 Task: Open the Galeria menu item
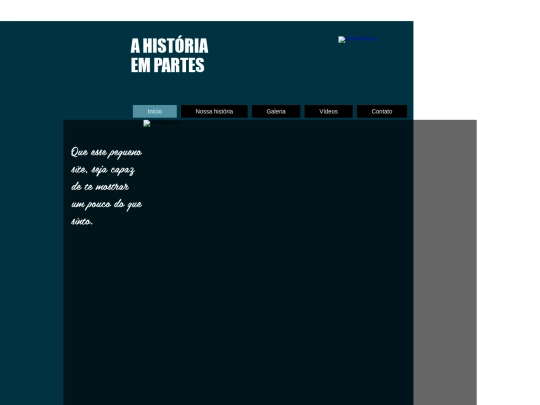point(276,112)
